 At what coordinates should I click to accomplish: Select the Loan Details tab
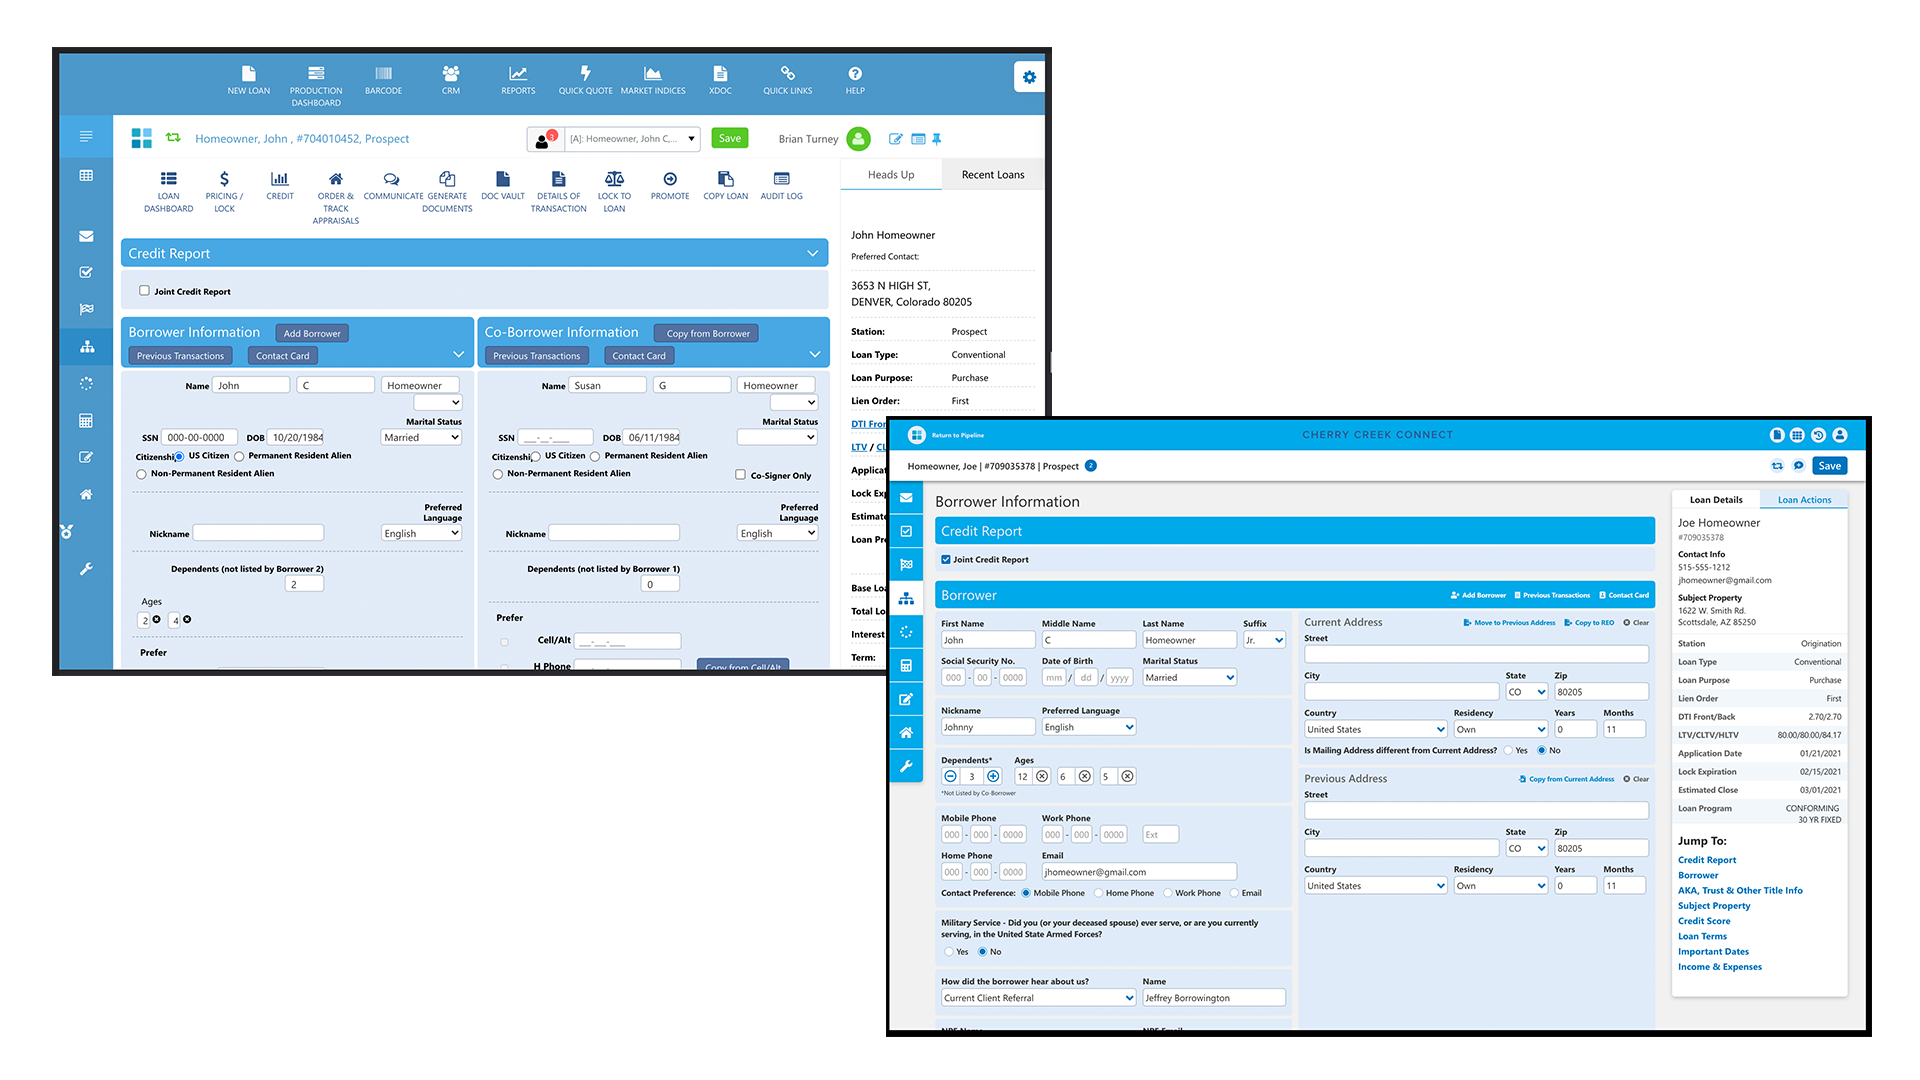point(1716,500)
